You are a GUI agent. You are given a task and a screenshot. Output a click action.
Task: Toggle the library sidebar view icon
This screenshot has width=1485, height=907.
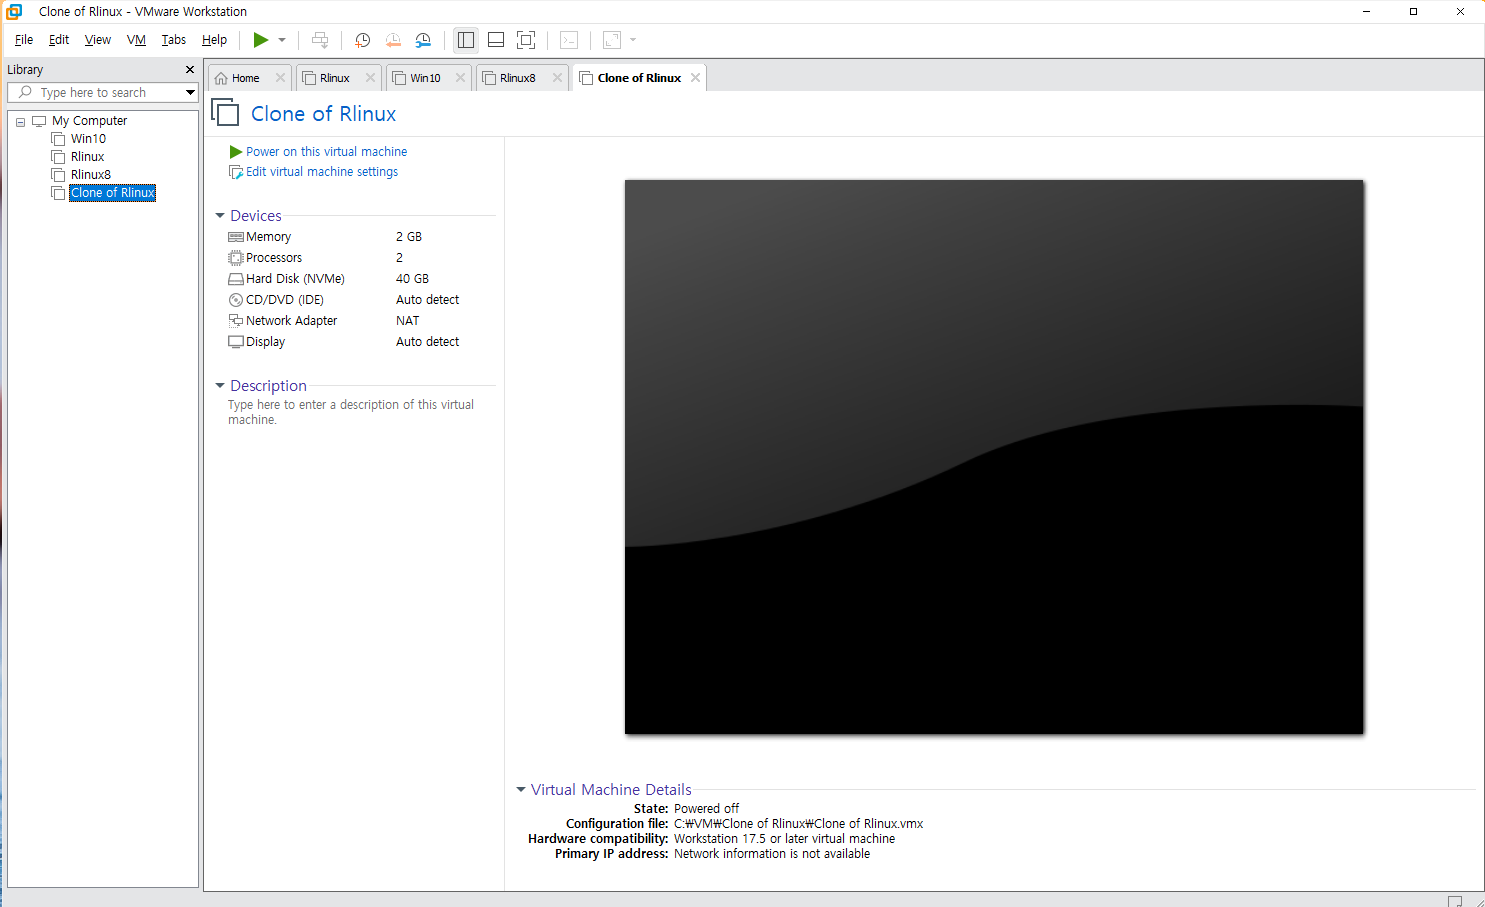[x=466, y=40]
